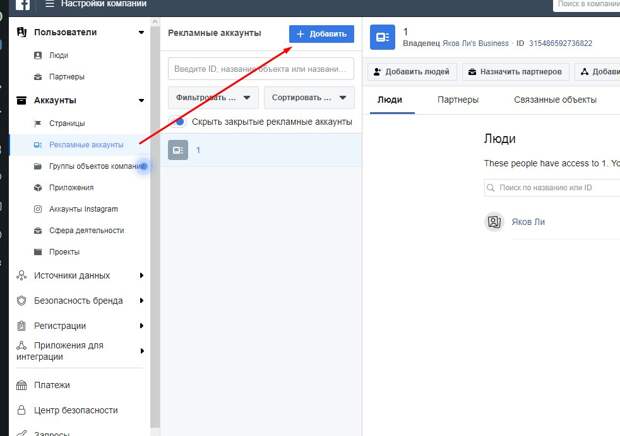This screenshot has height=436, width=620.
Task: Click the blue ad account header icon
Action: [382, 37]
